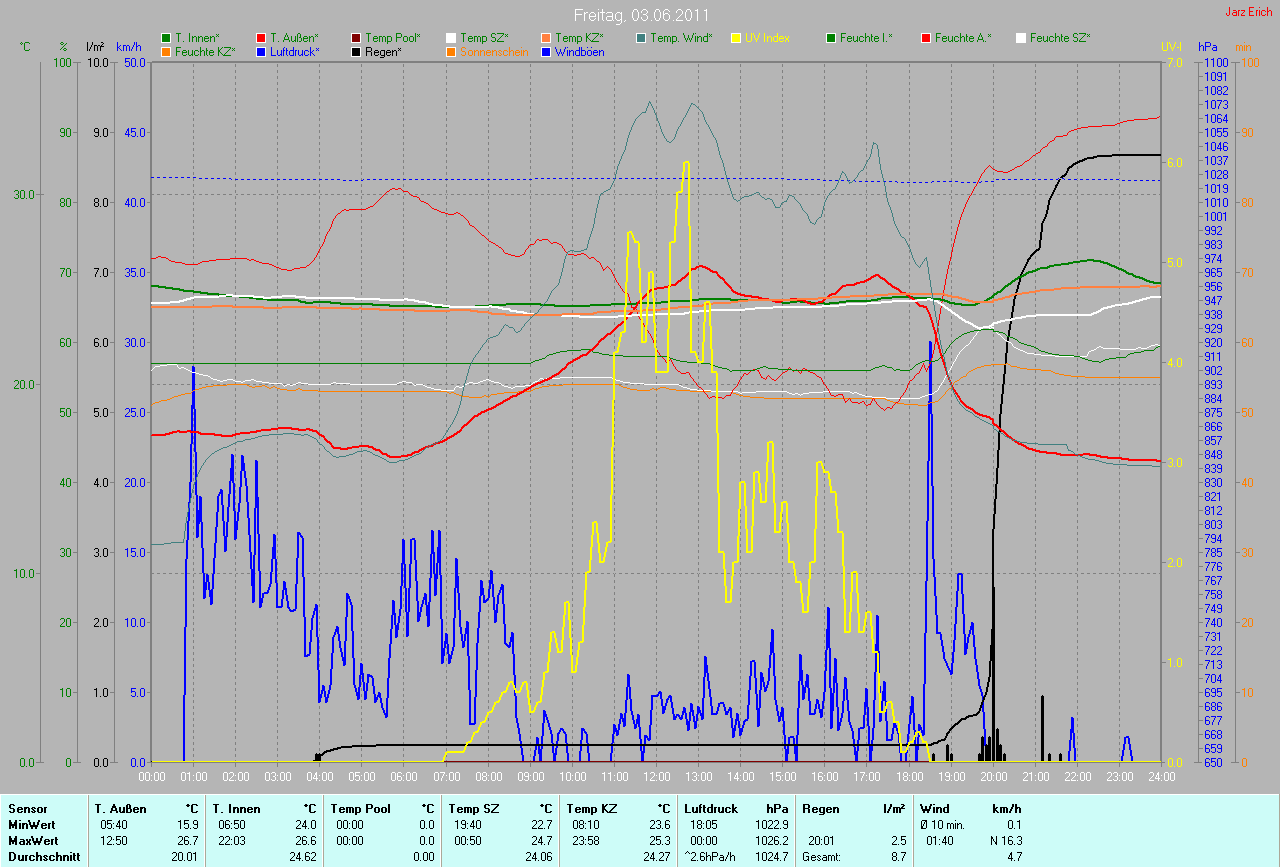Viewport: 1280px width, 867px height.
Task: Click the 'MinWert' row label
Action: (x=32, y=824)
